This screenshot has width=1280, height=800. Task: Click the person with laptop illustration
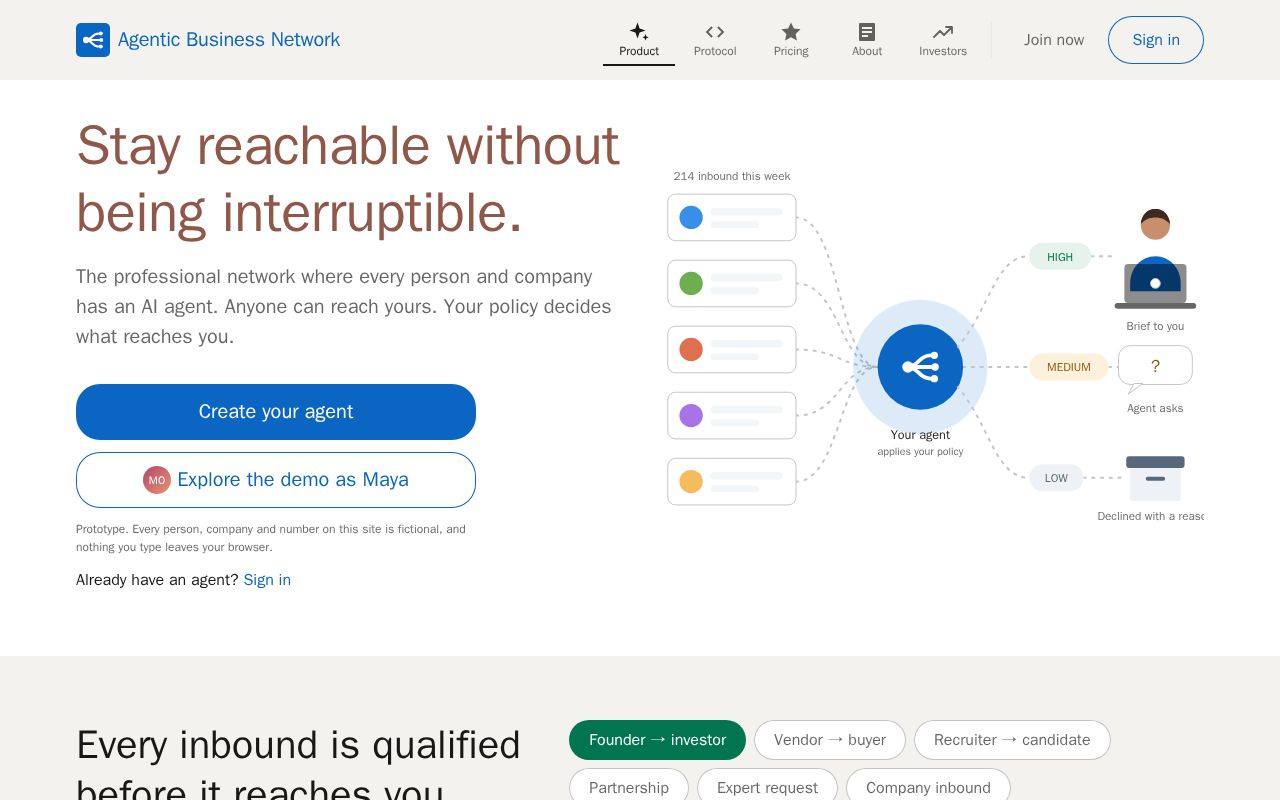(1155, 259)
